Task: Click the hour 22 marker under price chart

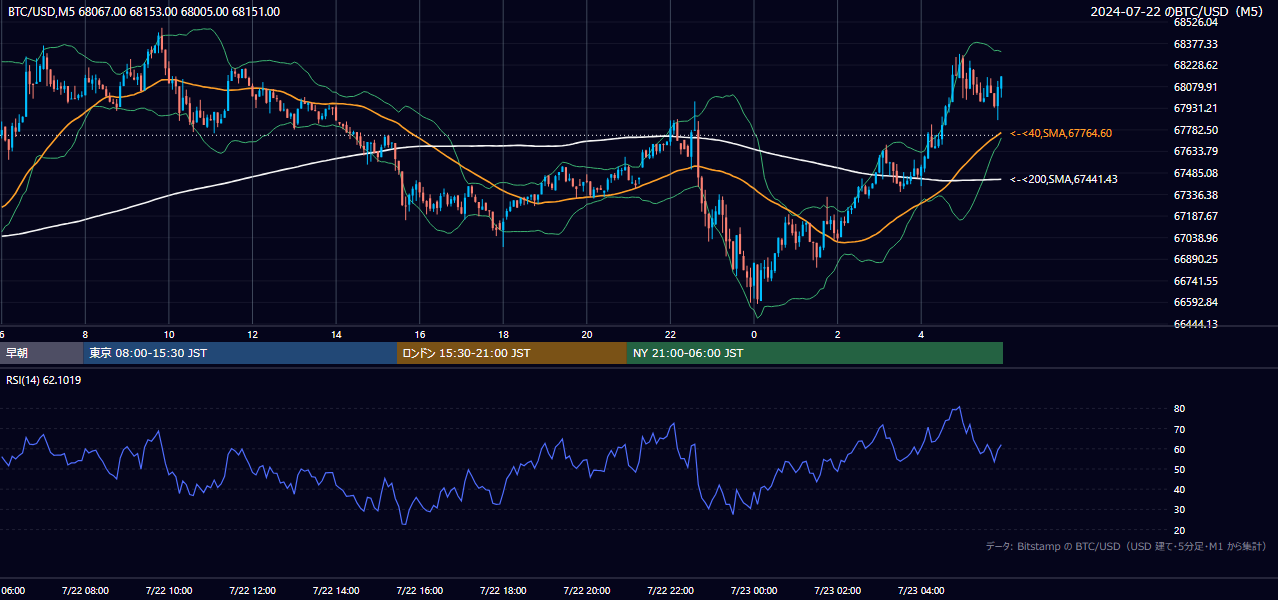Action: [670, 335]
